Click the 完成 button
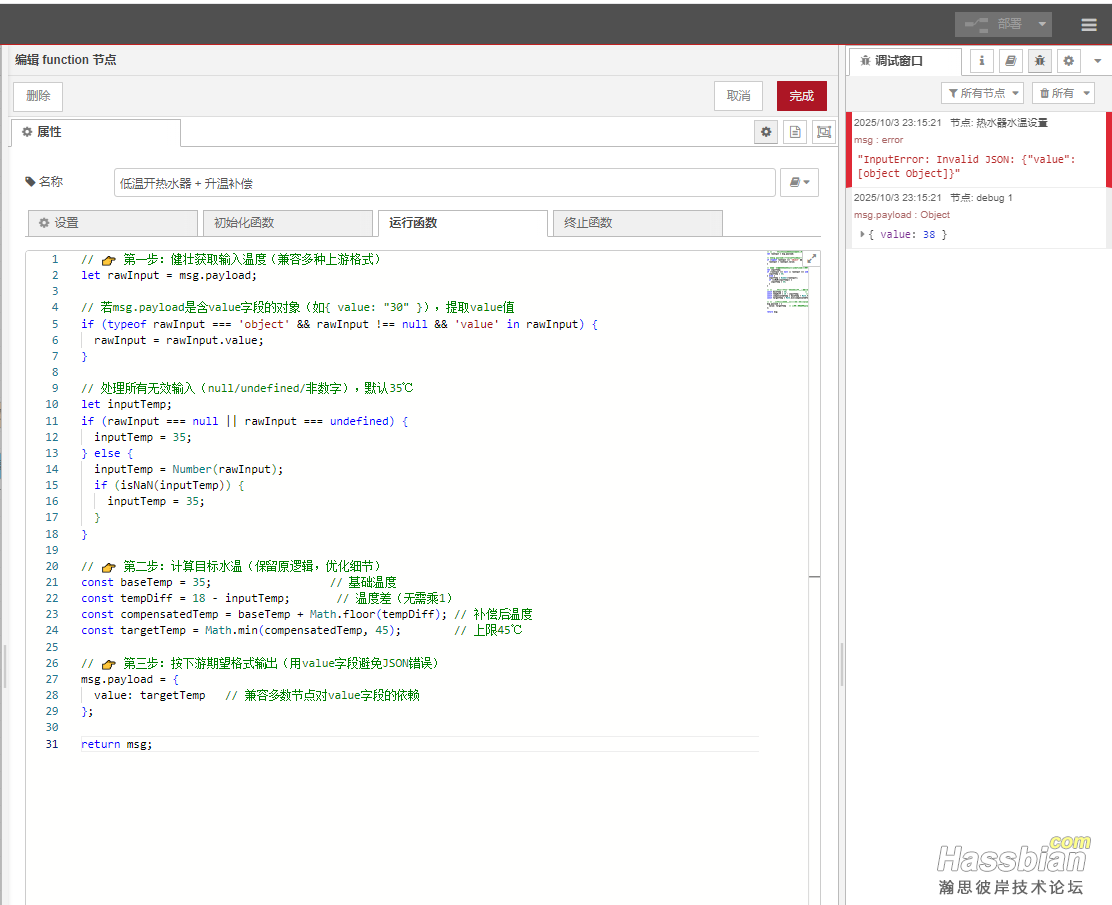The width and height of the screenshot is (1112, 905). 801,96
